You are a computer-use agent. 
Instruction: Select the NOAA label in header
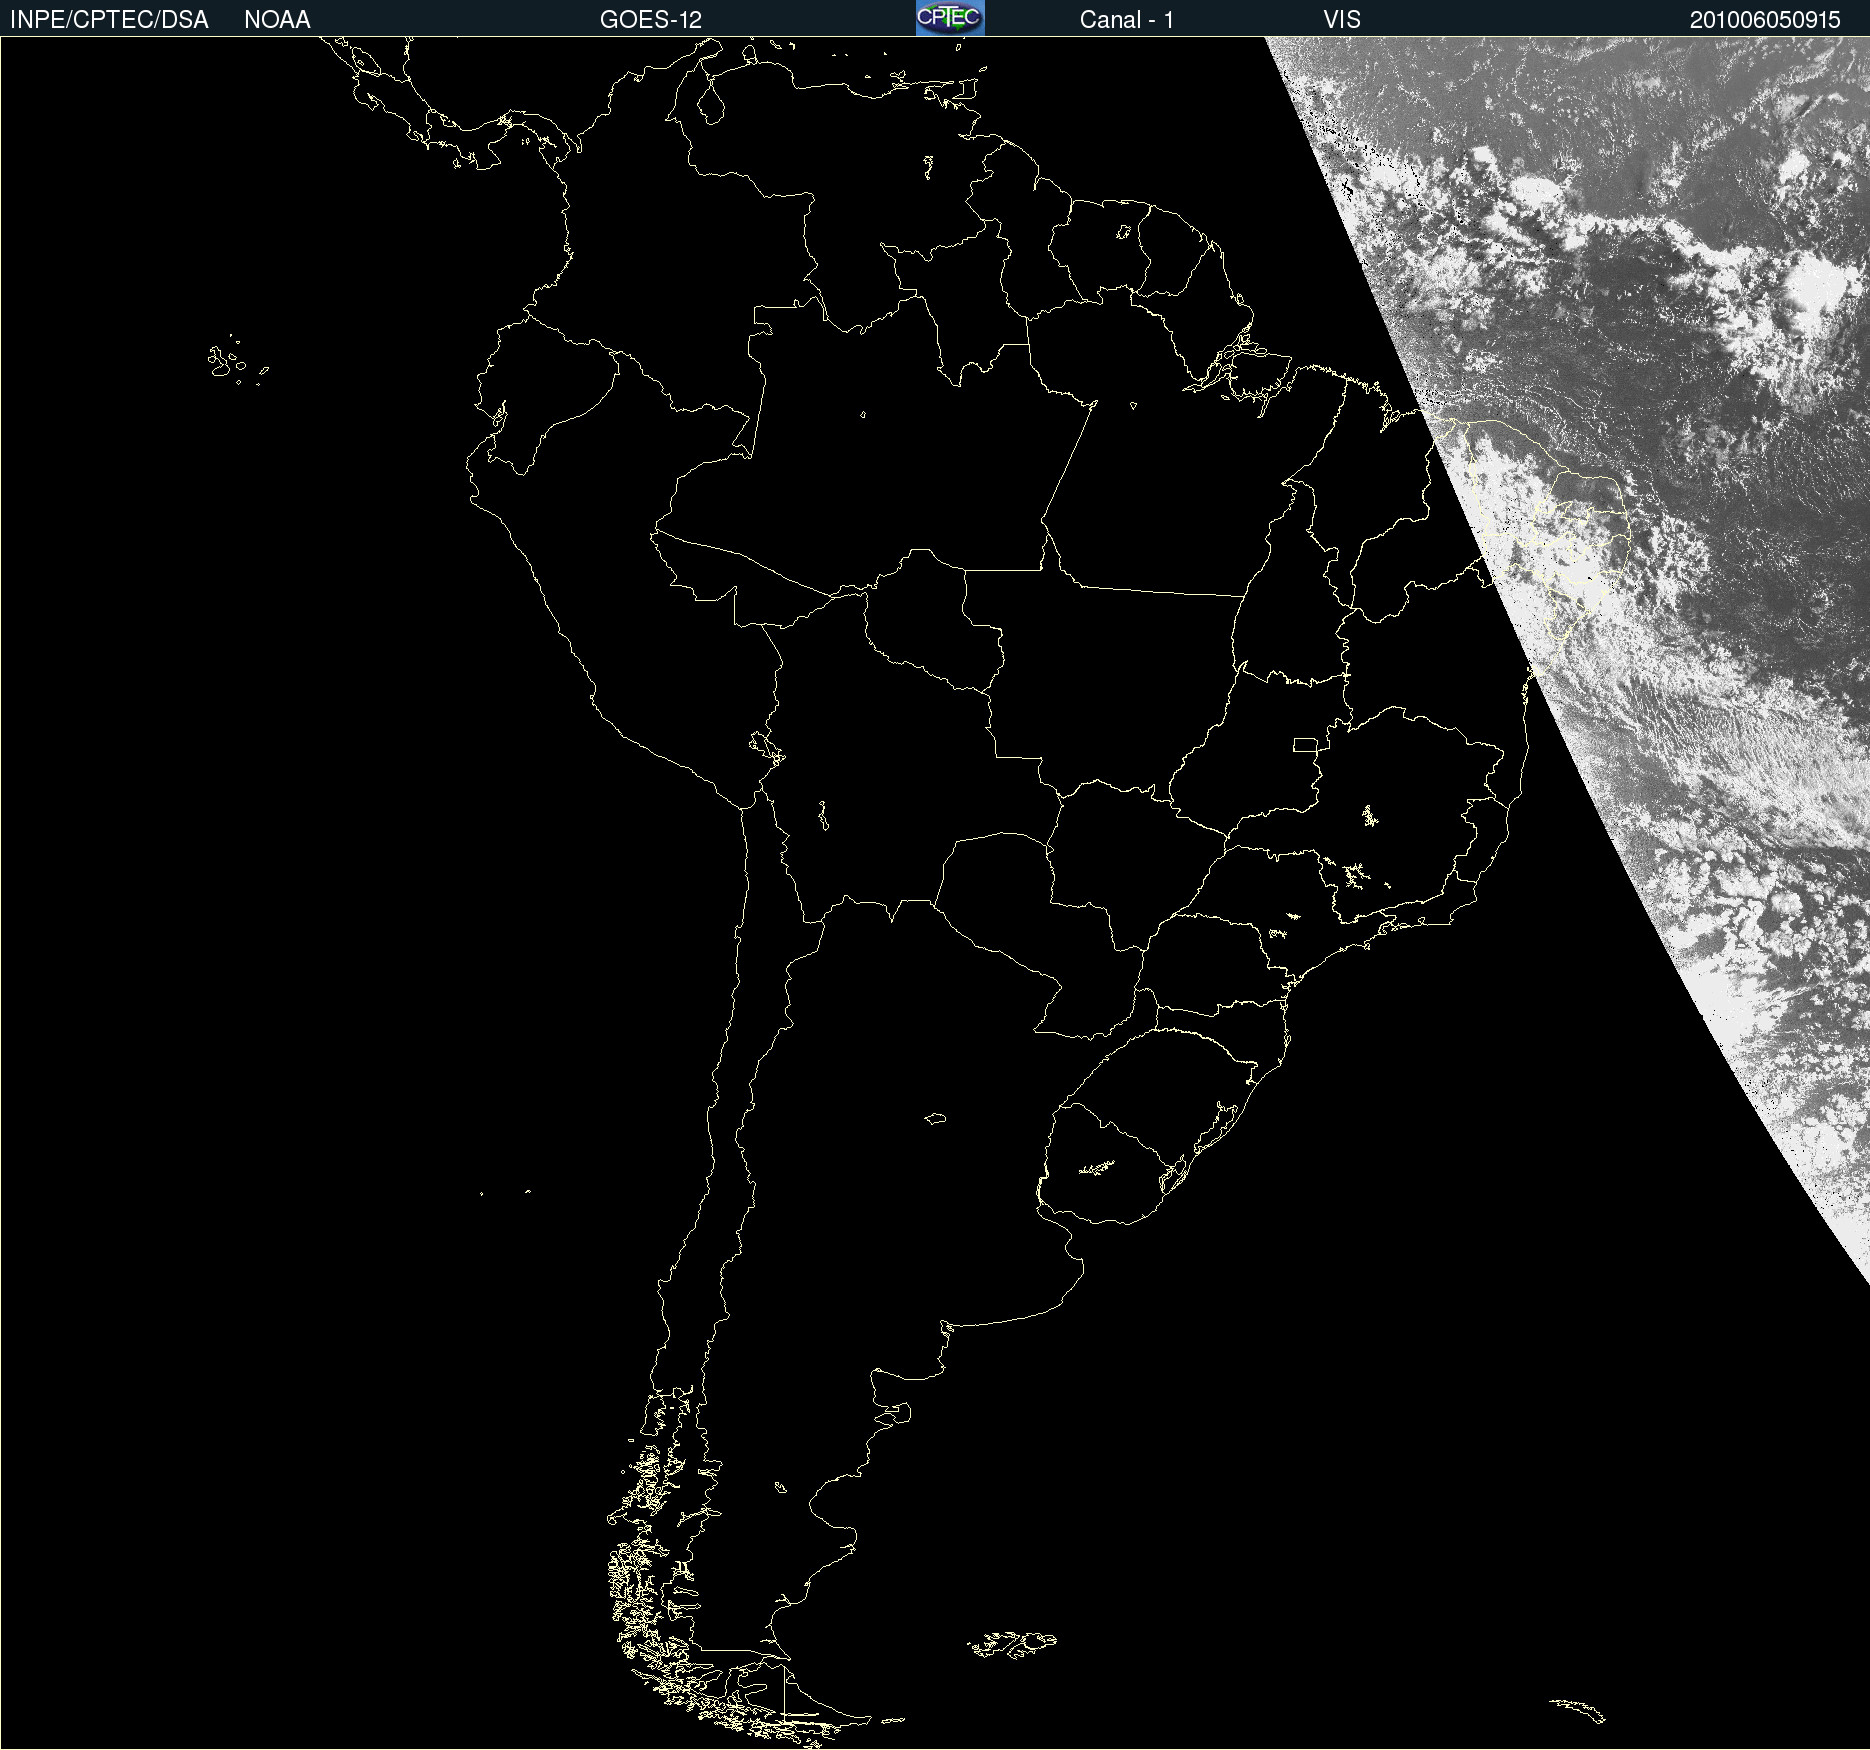tap(277, 20)
